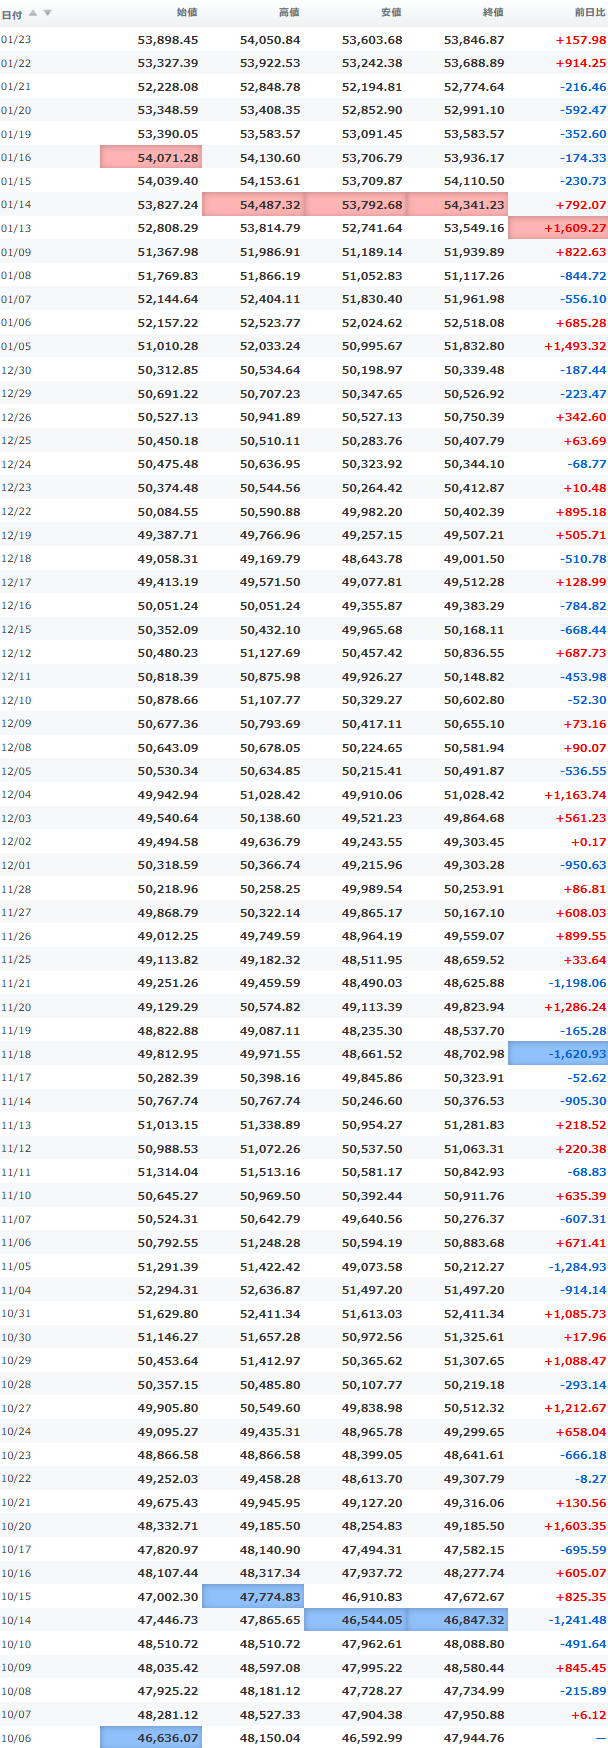Select closing value 50,253.91
Screen dimensions: 608x1748
tap(474, 889)
